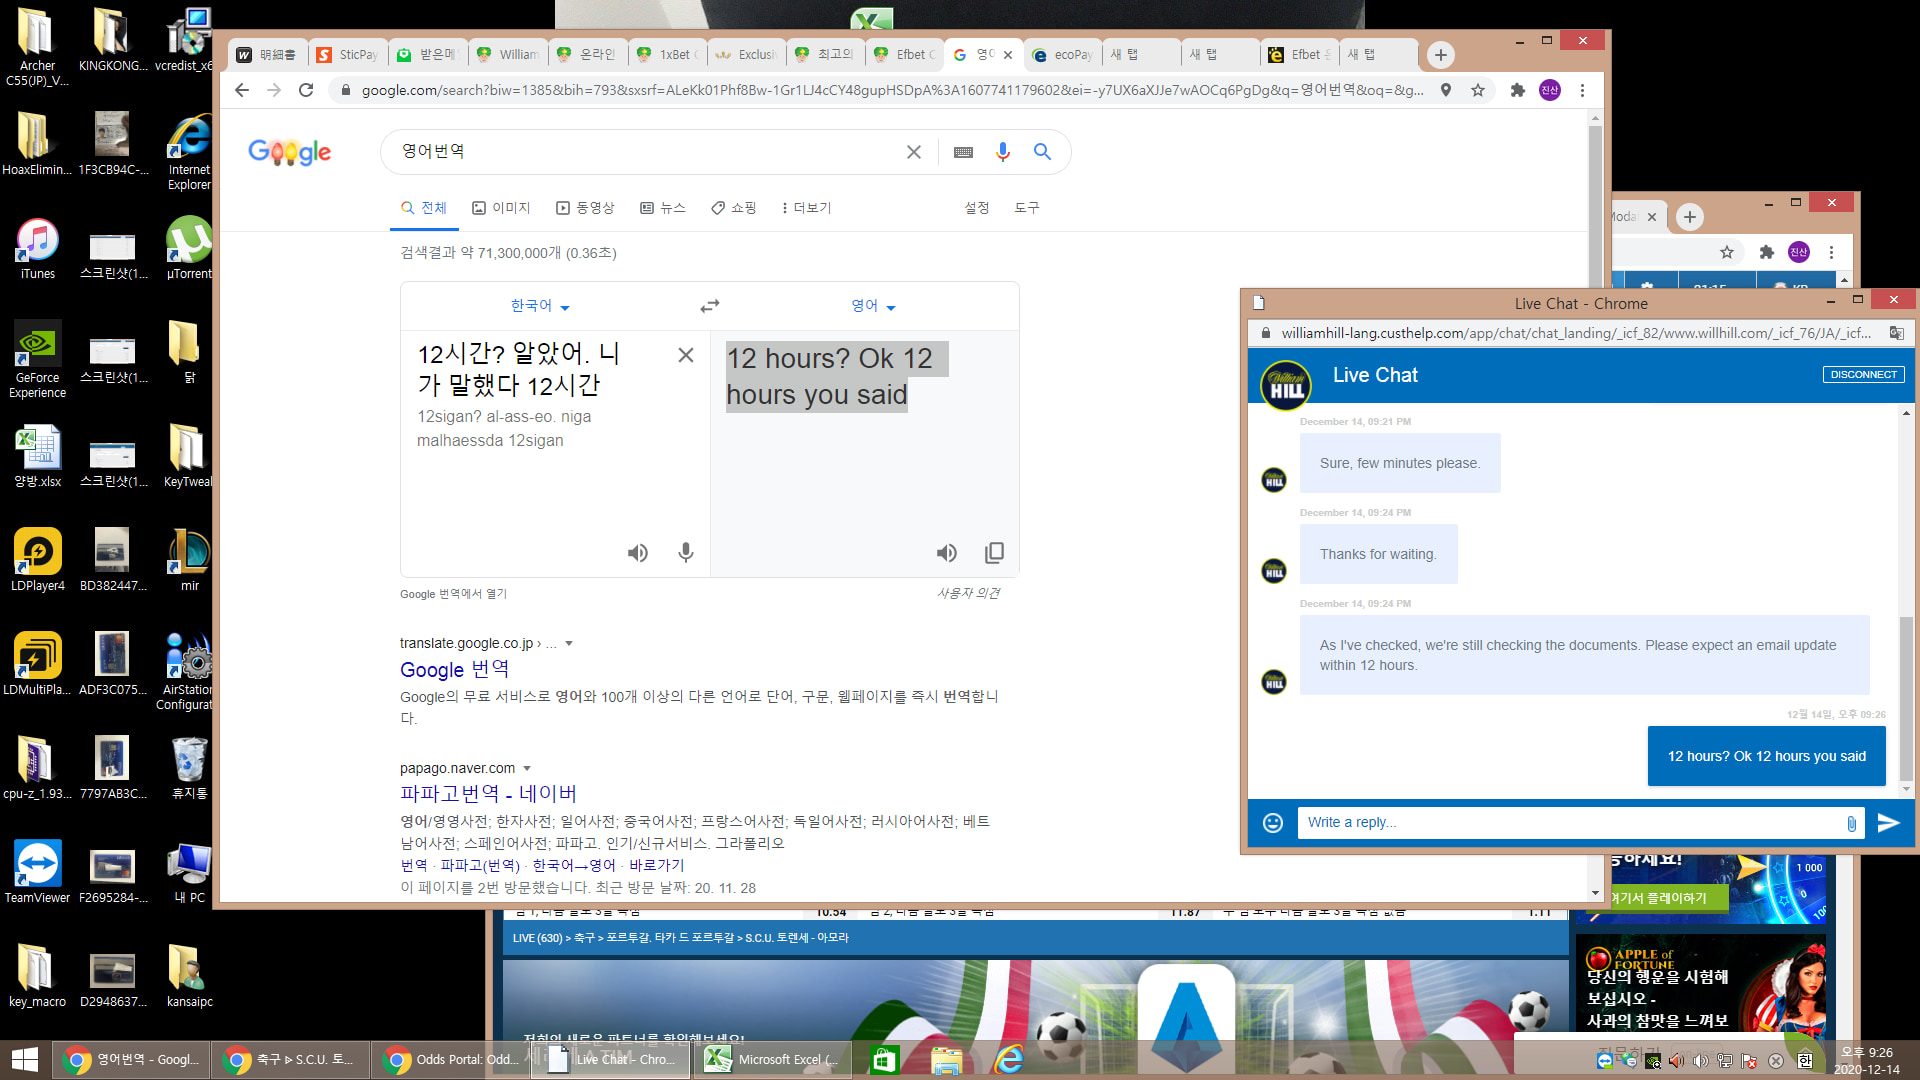Image resolution: width=1920 pixels, height=1080 pixels.
Task: Clear the Google search box text
Action: pyautogui.click(x=913, y=152)
